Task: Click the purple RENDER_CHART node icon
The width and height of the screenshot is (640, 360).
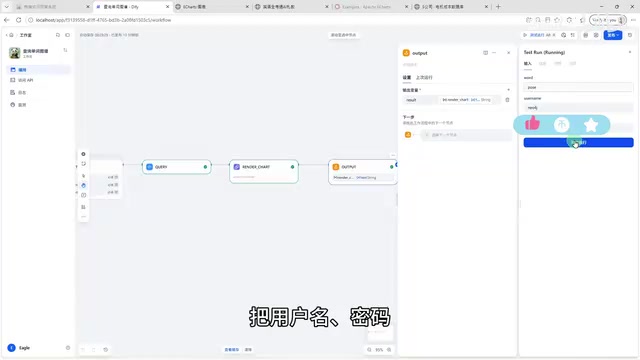Action: [236, 167]
